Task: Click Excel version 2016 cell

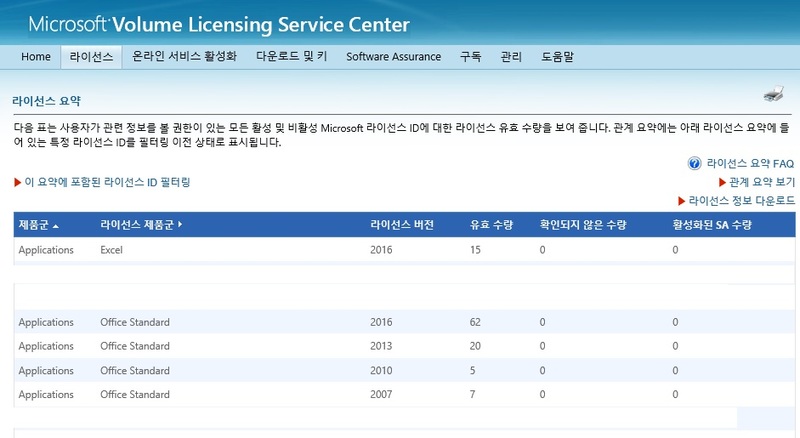Action: coord(381,250)
